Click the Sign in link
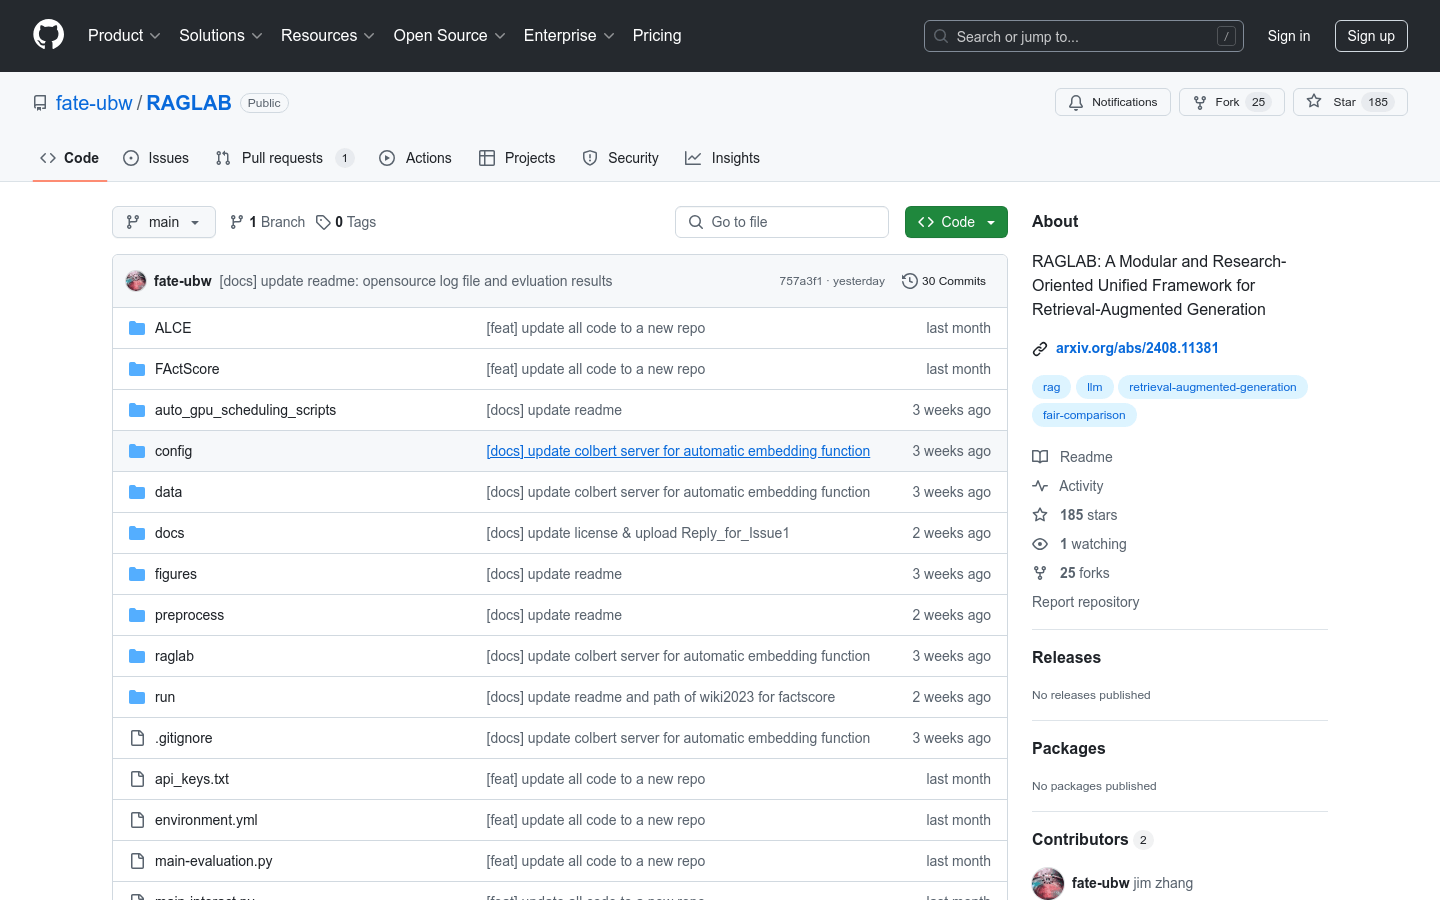The width and height of the screenshot is (1440, 900). pyautogui.click(x=1289, y=36)
